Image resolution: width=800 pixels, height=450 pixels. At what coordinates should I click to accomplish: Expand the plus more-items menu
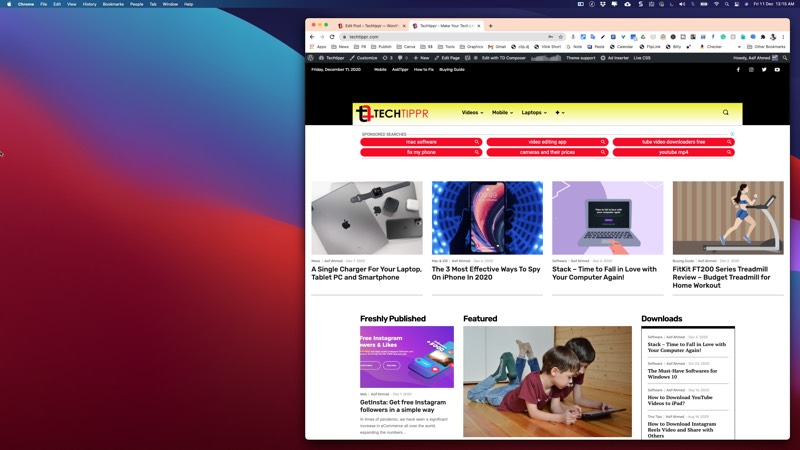tap(560, 112)
